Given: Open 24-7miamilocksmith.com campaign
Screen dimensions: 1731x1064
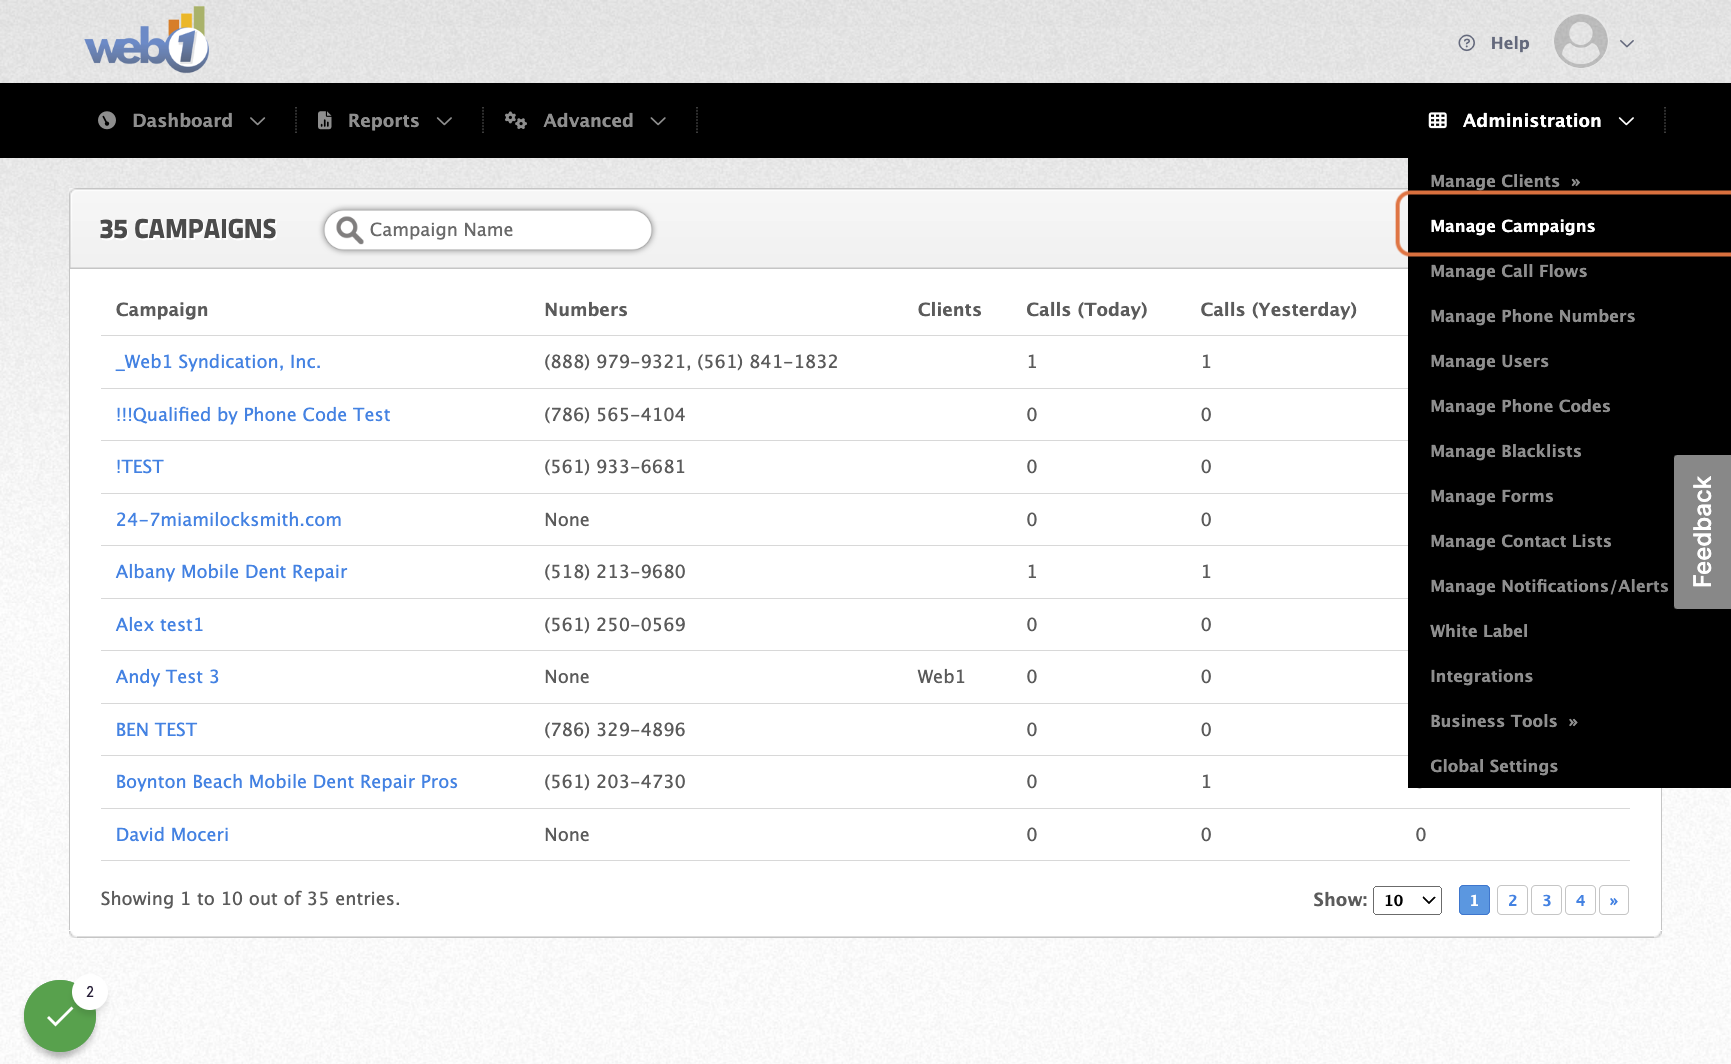Looking at the screenshot, I should point(228,520).
